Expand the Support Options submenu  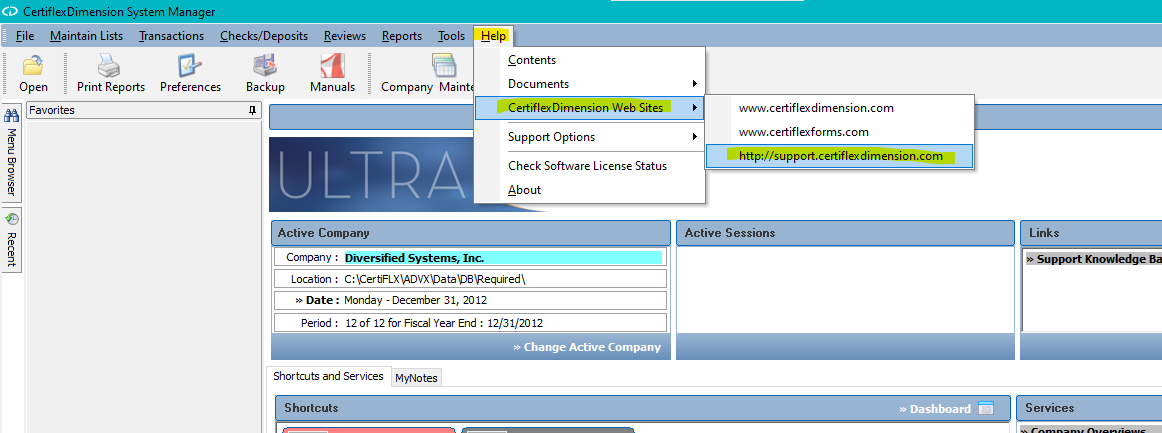click(x=590, y=137)
